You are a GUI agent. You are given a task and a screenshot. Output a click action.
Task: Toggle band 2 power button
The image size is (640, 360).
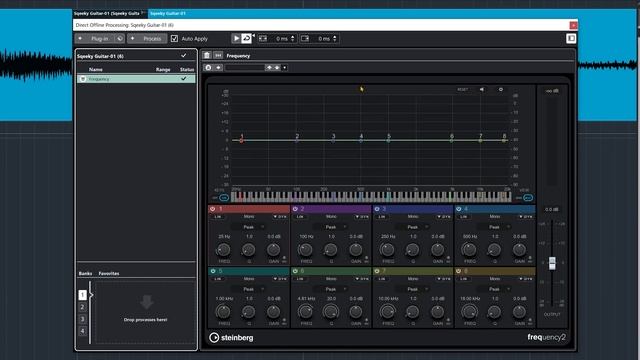point(295,209)
